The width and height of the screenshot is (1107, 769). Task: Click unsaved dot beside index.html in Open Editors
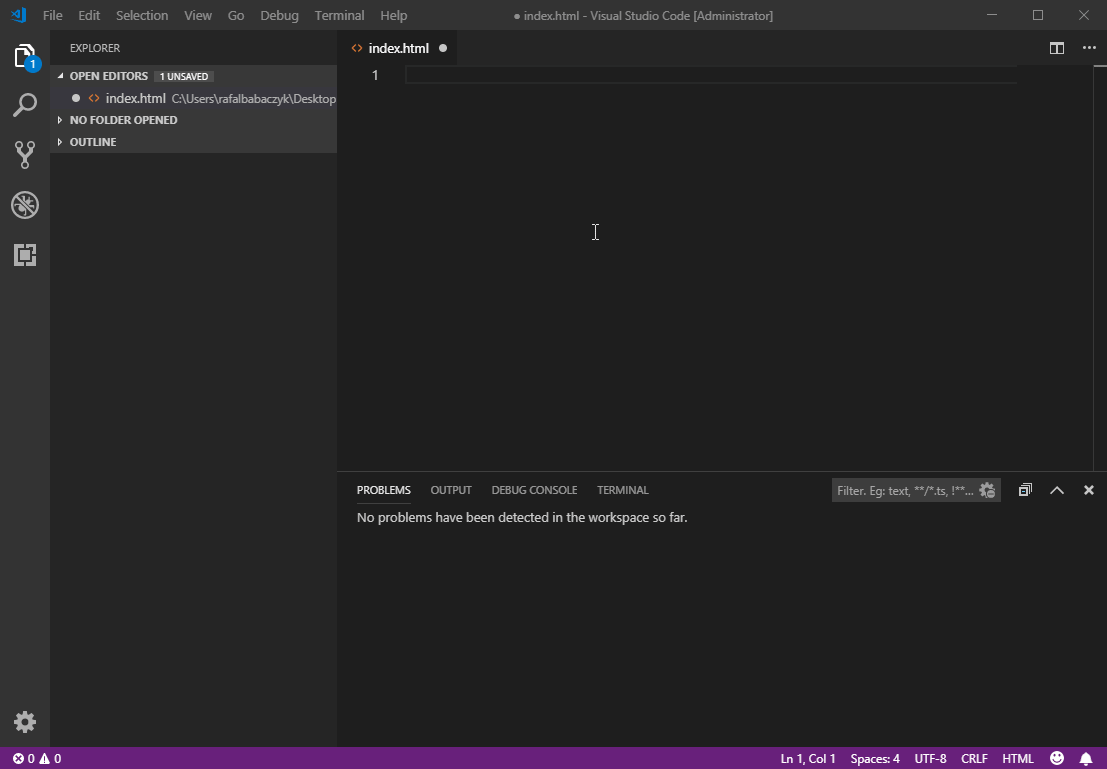(x=76, y=98)
